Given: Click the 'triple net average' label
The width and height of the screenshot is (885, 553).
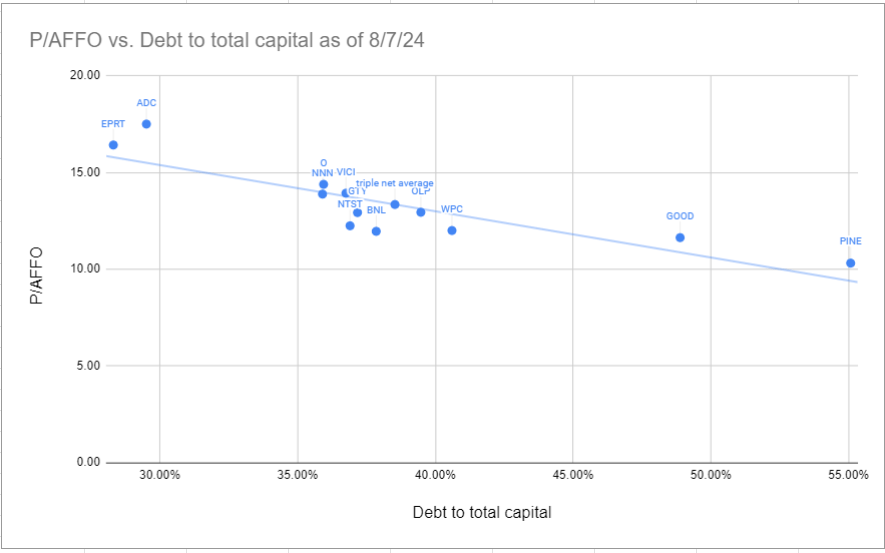Looking at the screenshot, I should coord(395,183).
